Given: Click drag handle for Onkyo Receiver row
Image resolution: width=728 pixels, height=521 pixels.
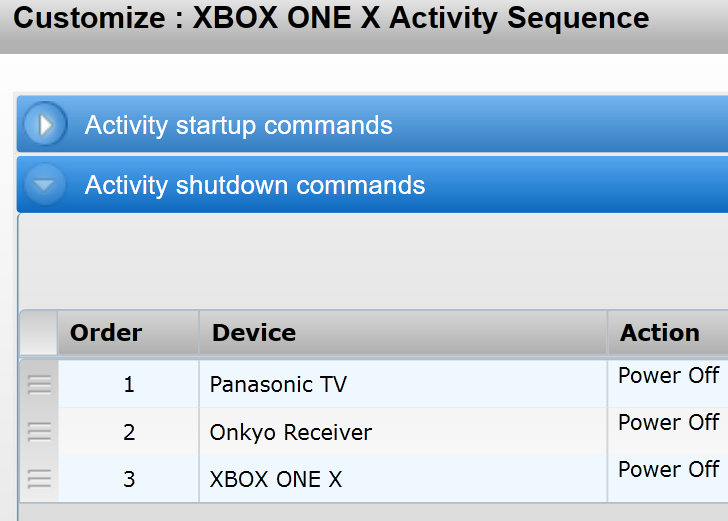Looking at the screenshot, I should pyautogui.click(x=39, y=432).
